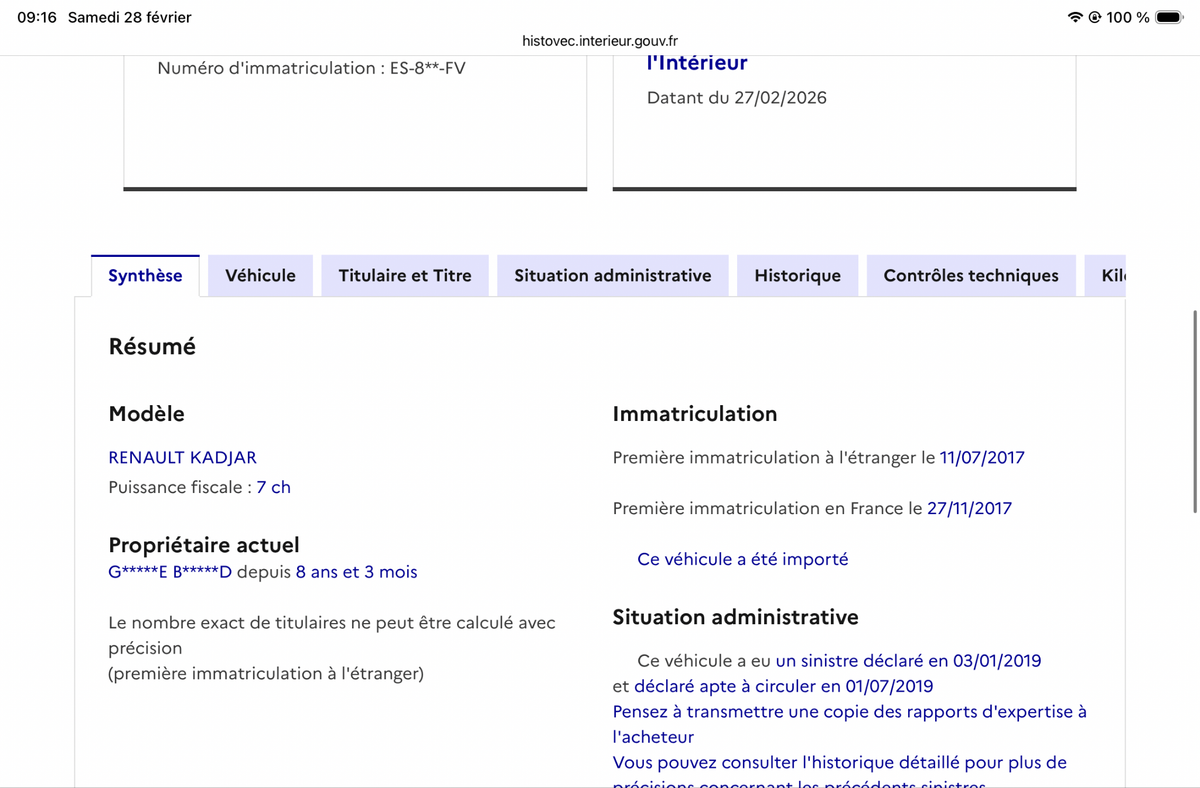Click the date 27/11/2017
The image size is (1200, 788).
pos(969,508)
